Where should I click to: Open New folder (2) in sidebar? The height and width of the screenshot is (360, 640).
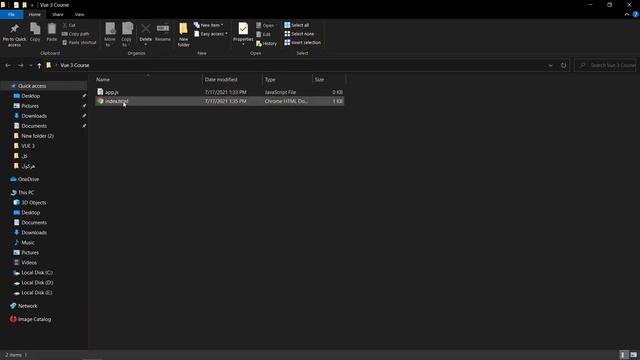[x=37, y=136]
